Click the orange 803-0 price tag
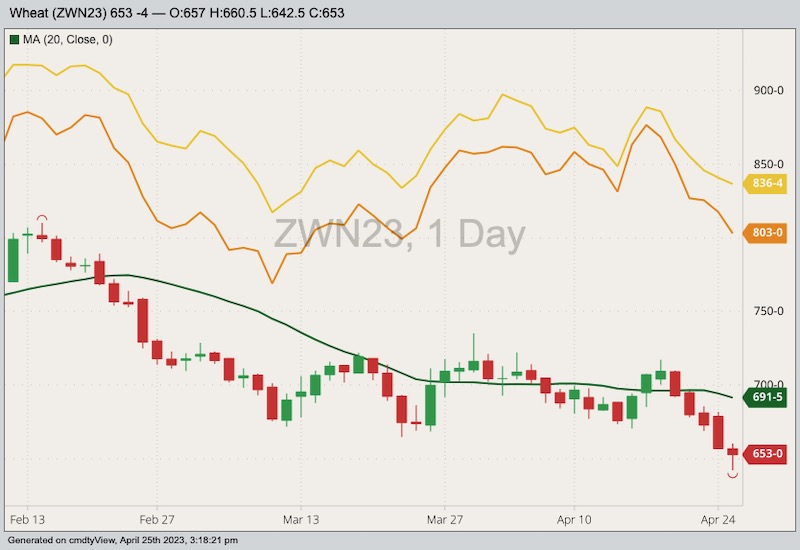The image size is (800, 550). (x=765, y=233)
